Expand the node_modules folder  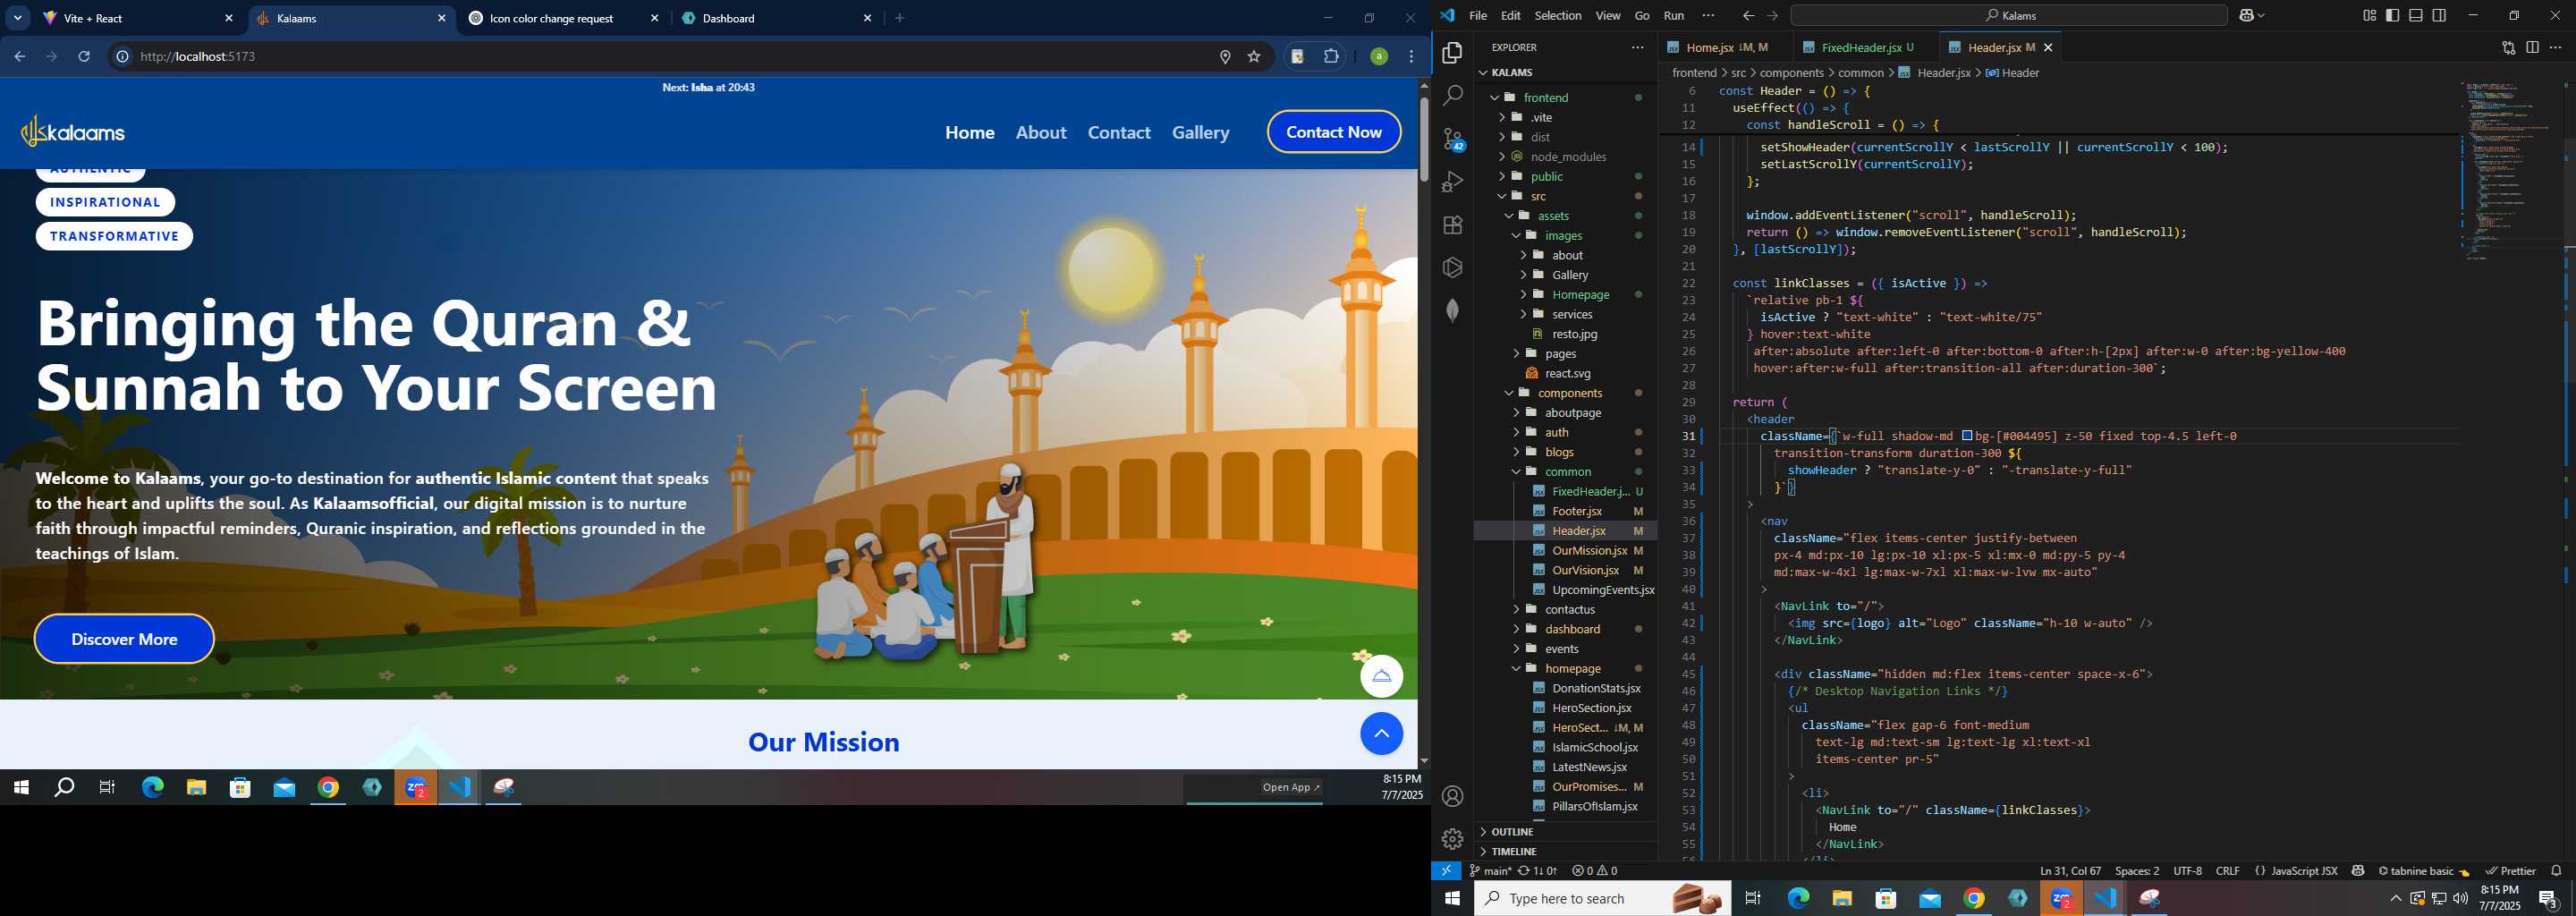pos(1502,157)
